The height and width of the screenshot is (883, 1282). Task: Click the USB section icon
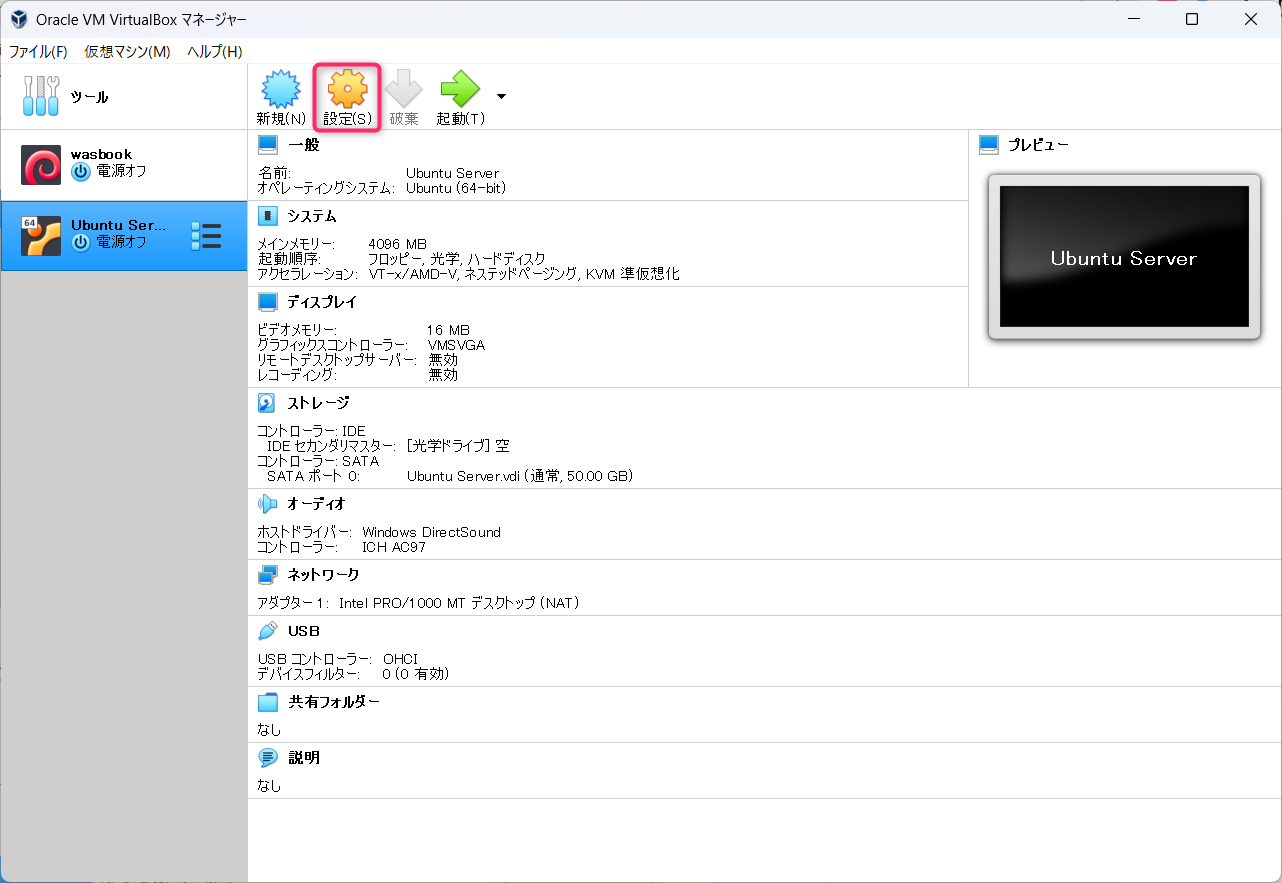[x=267, y=631]
